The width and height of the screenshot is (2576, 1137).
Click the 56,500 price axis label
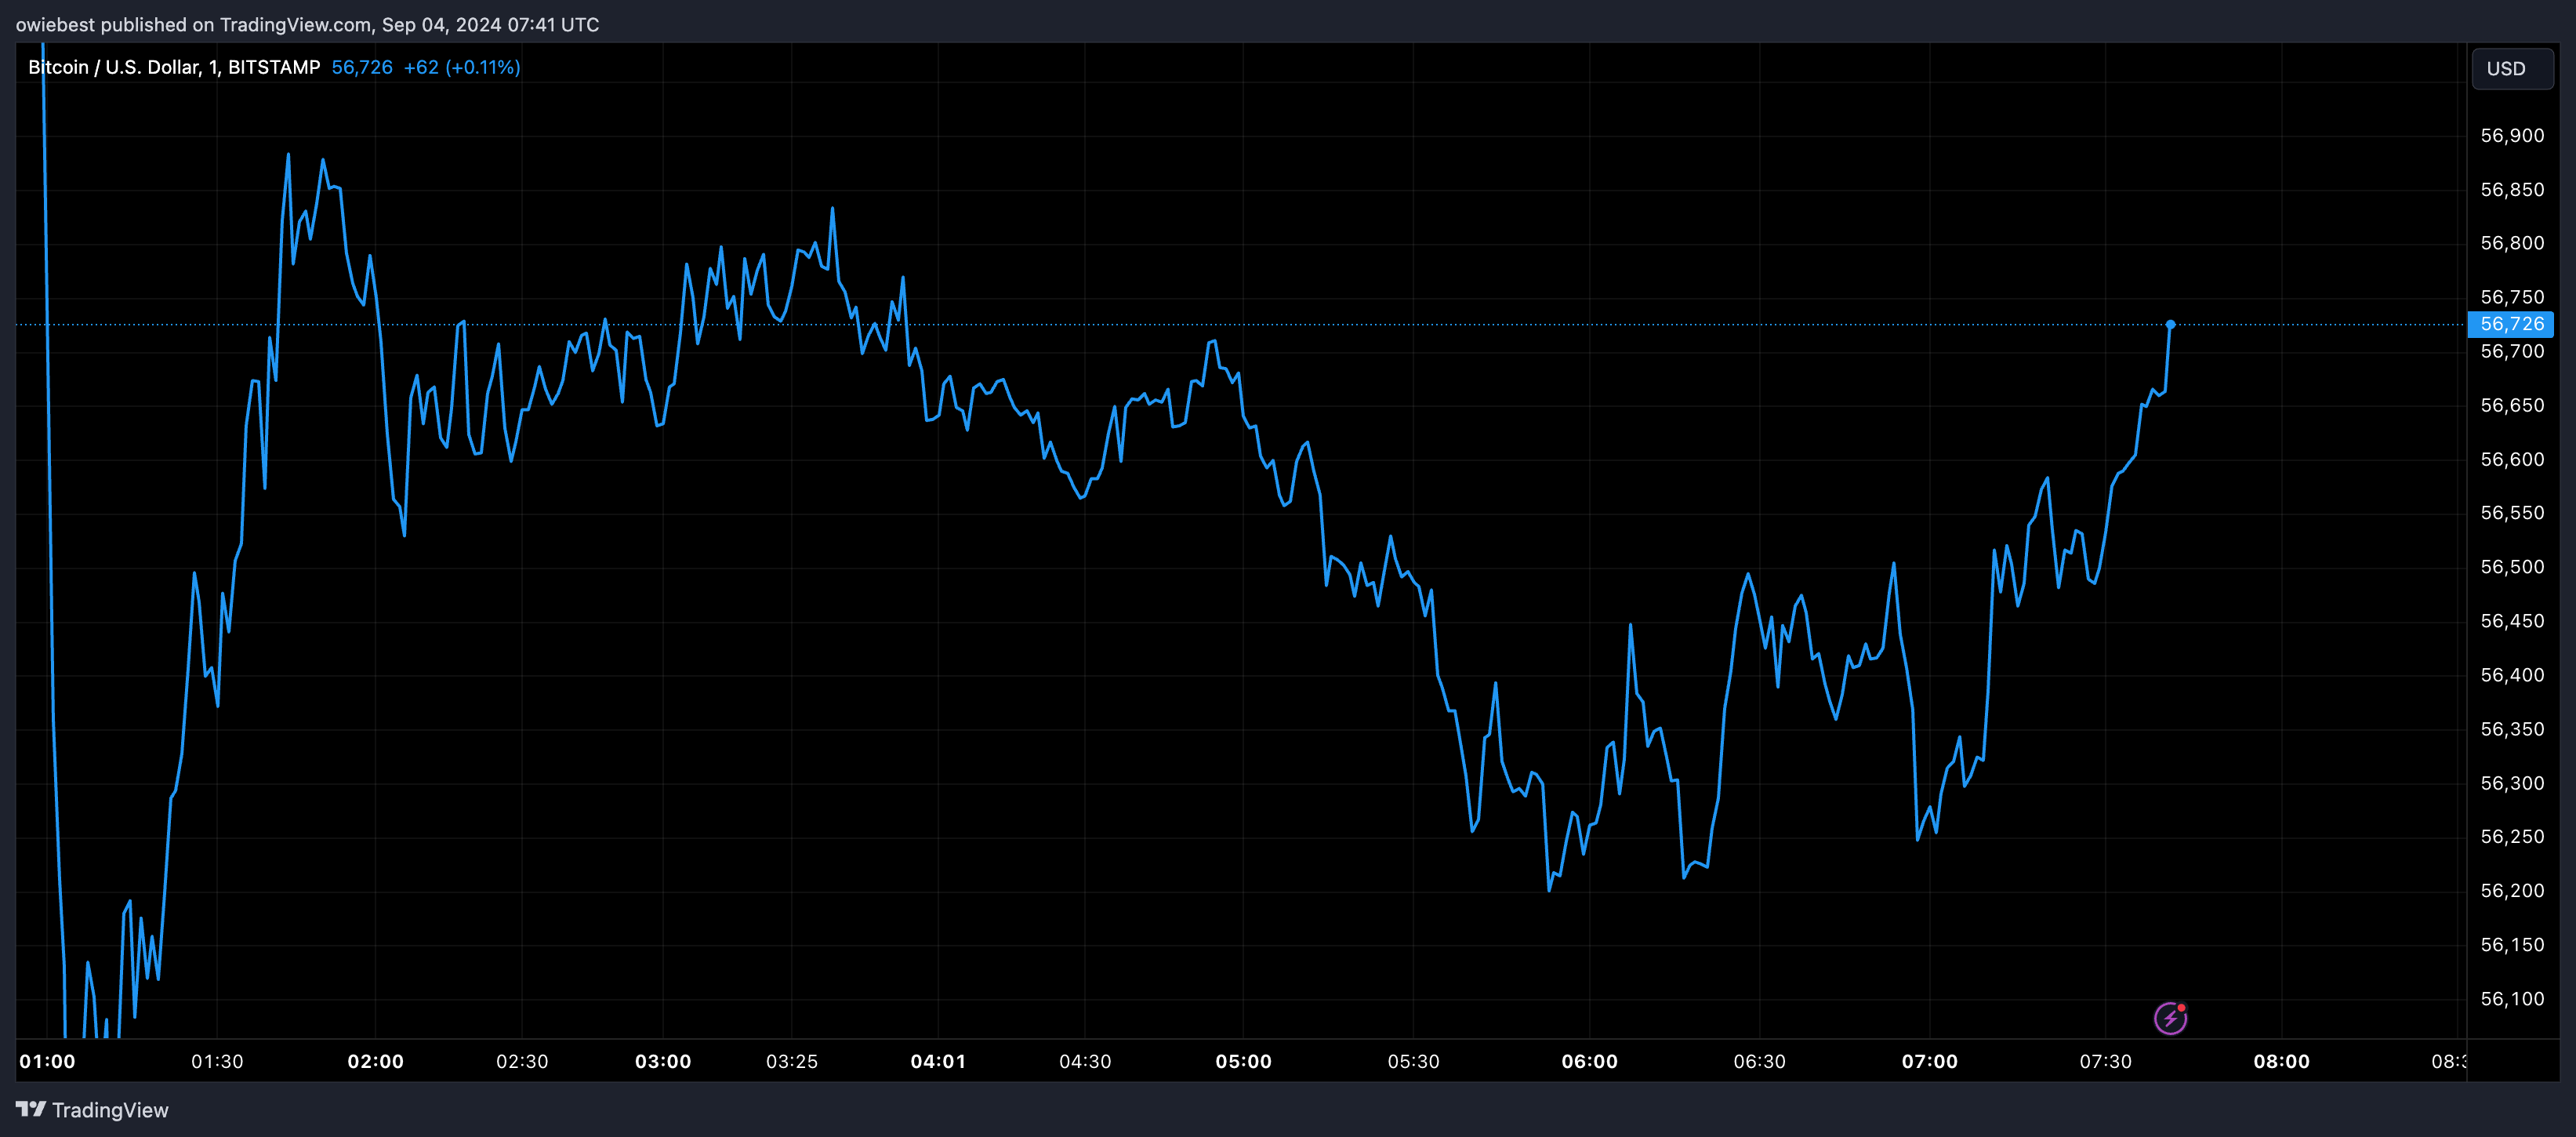click(2512, 567)
